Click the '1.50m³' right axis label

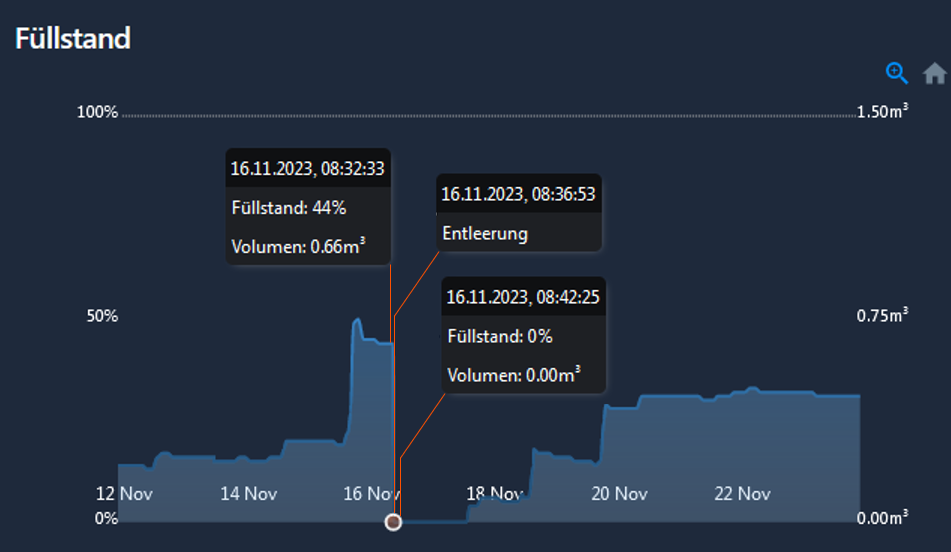click(x=882, y=111)
